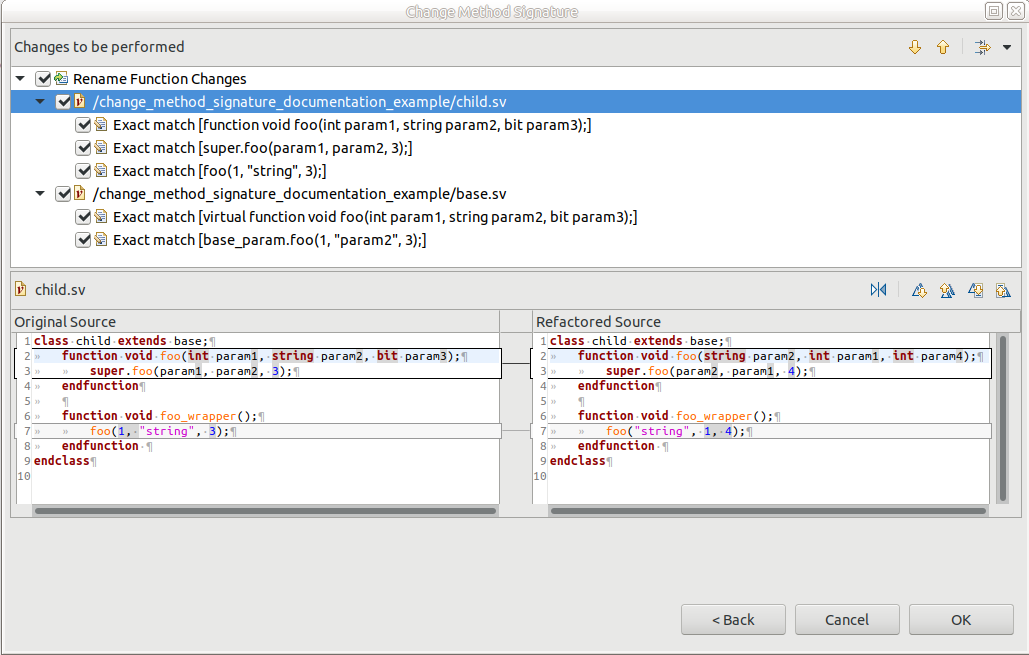
Task: Select the next difference icon in compare viewer
Action: [919, 290]
